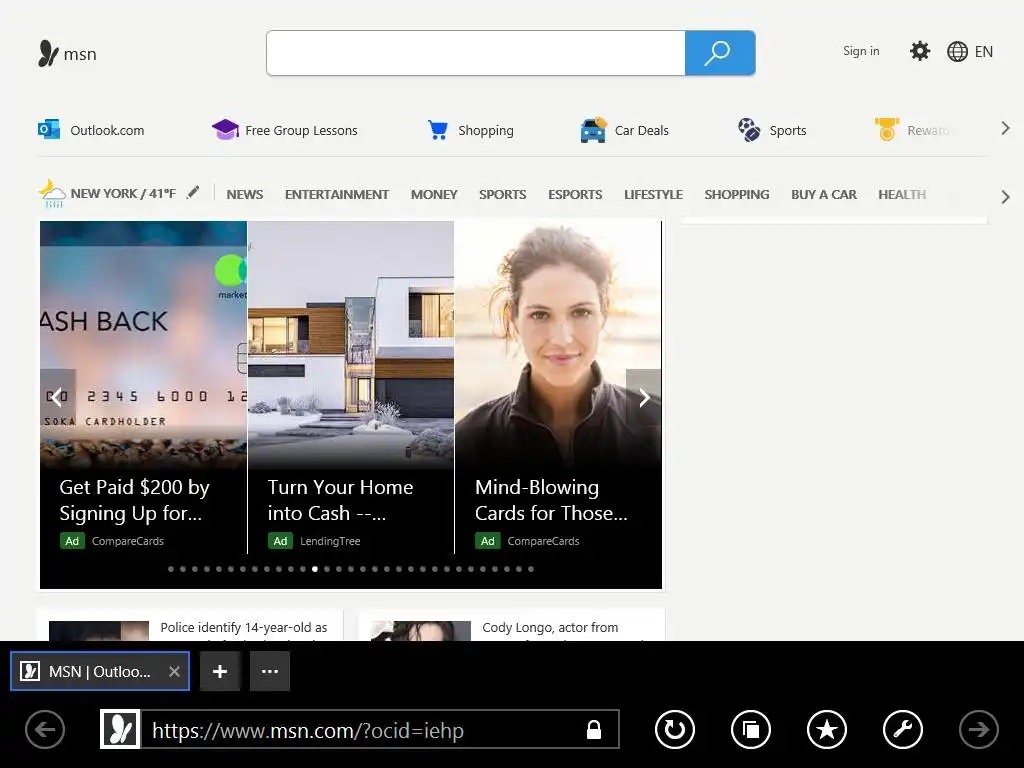Viewport: 1024px width, 768px height.
Task: Jump to last carousel dot
Action: click(531, 569)
